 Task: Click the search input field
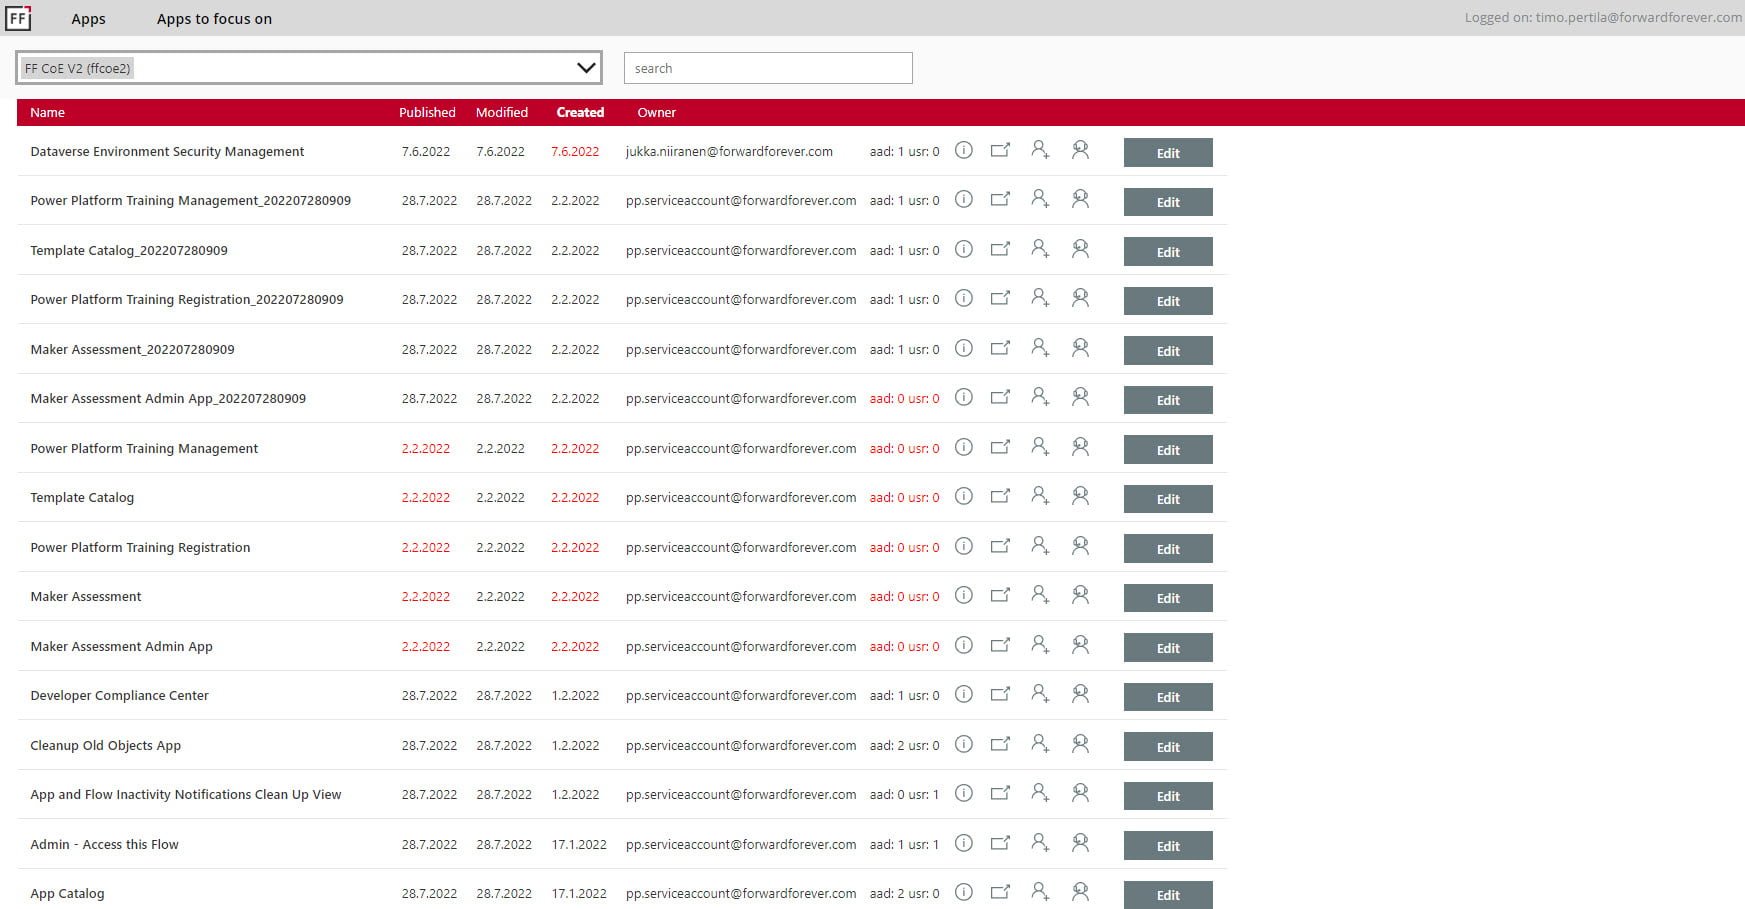[768, 68]
